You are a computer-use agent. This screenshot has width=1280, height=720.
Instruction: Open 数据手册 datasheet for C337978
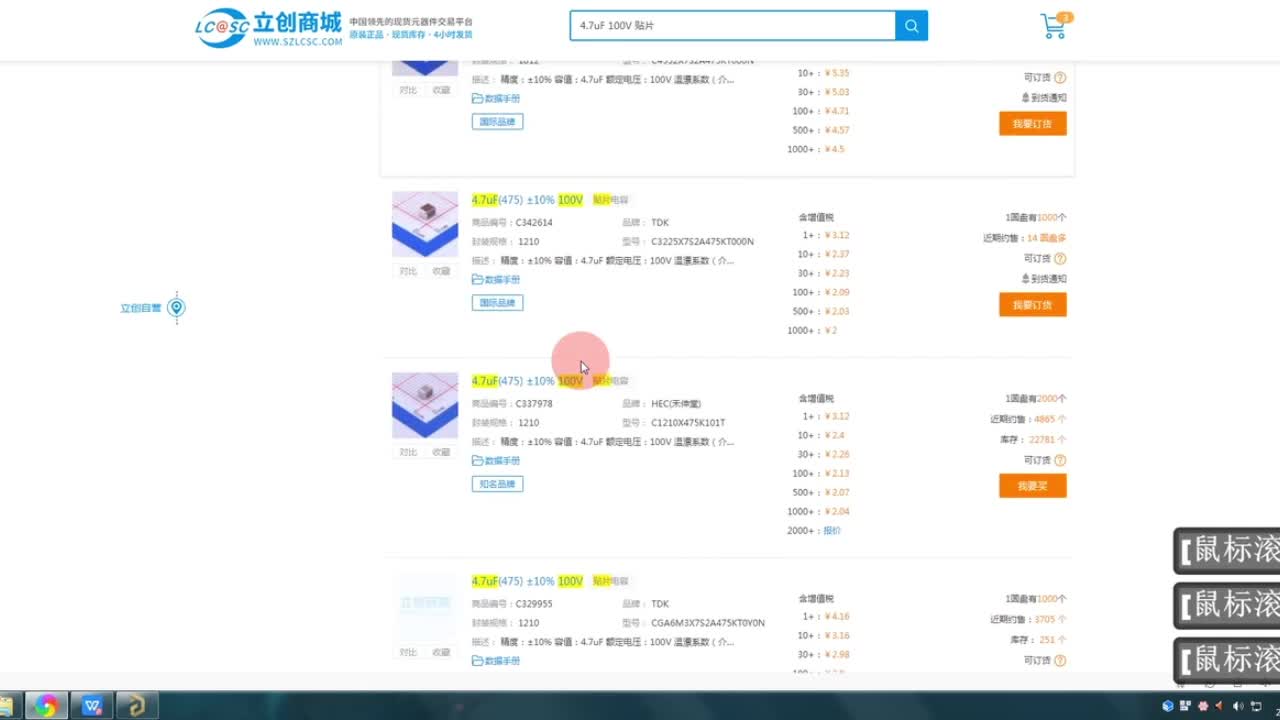496,461
